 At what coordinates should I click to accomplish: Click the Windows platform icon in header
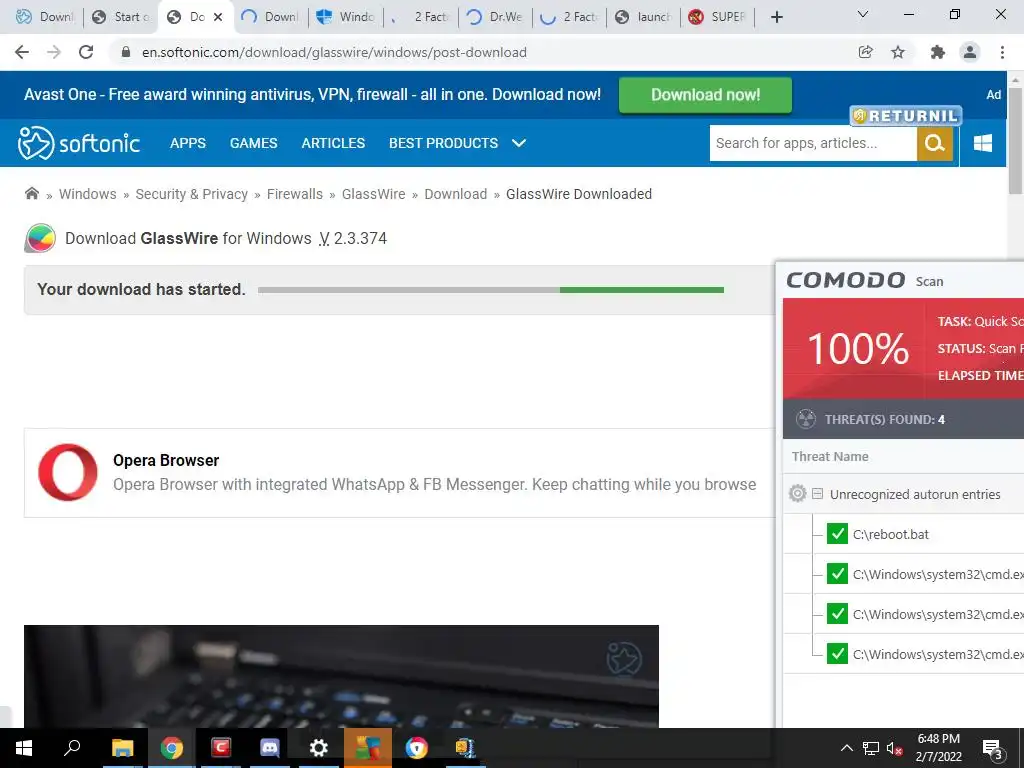pyautogui.click(x=982, y=143)
